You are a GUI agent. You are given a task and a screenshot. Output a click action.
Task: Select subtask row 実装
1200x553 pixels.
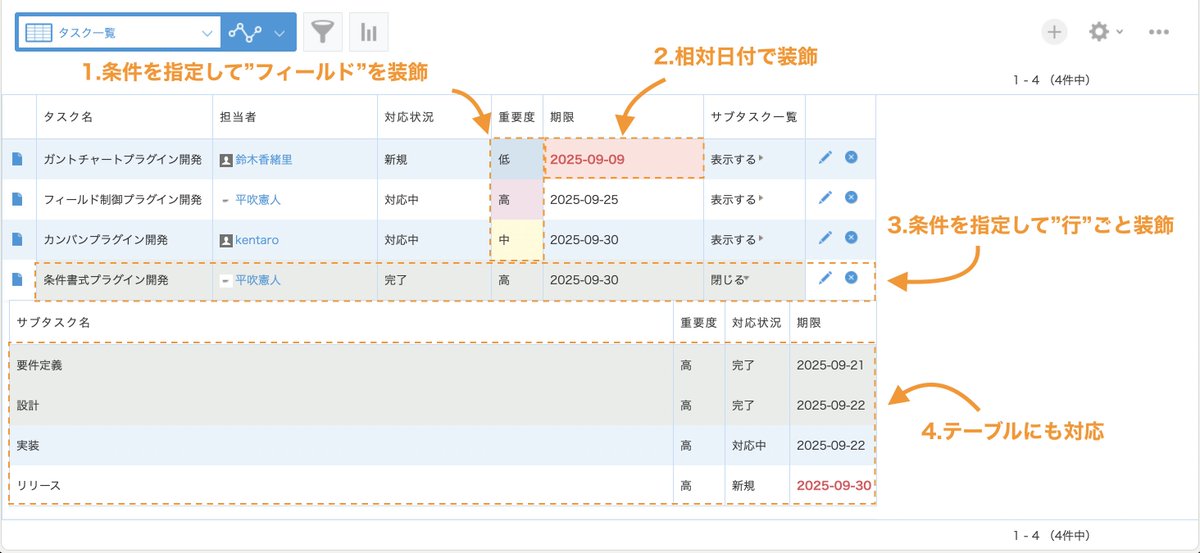(x=443, y=445)
